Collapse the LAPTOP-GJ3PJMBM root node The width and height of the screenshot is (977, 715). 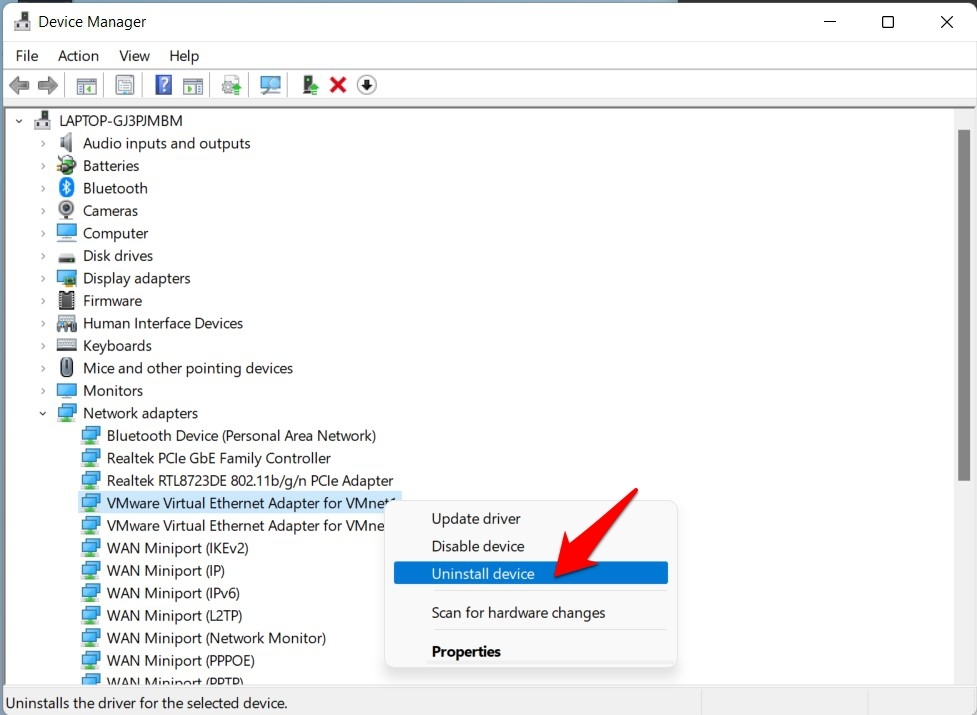click(x=19, y=120)
